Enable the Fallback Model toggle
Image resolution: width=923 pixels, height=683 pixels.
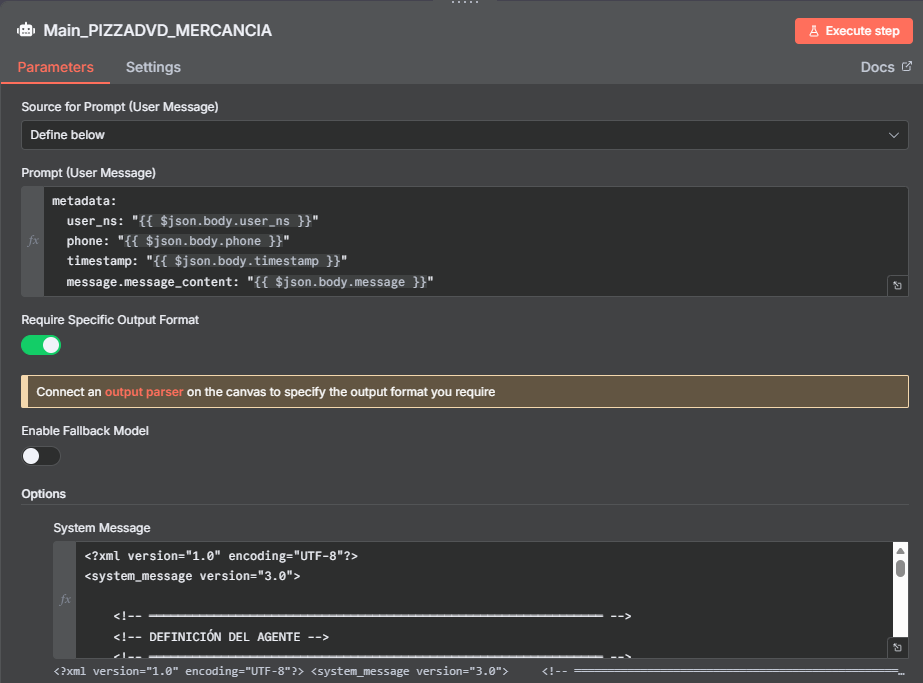coord(41,456)
